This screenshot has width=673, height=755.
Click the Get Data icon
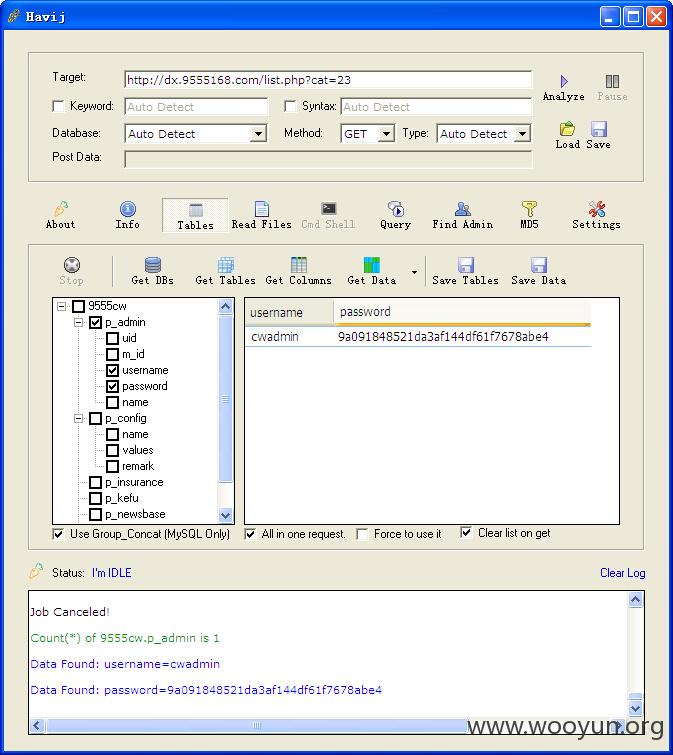[372, 264]
